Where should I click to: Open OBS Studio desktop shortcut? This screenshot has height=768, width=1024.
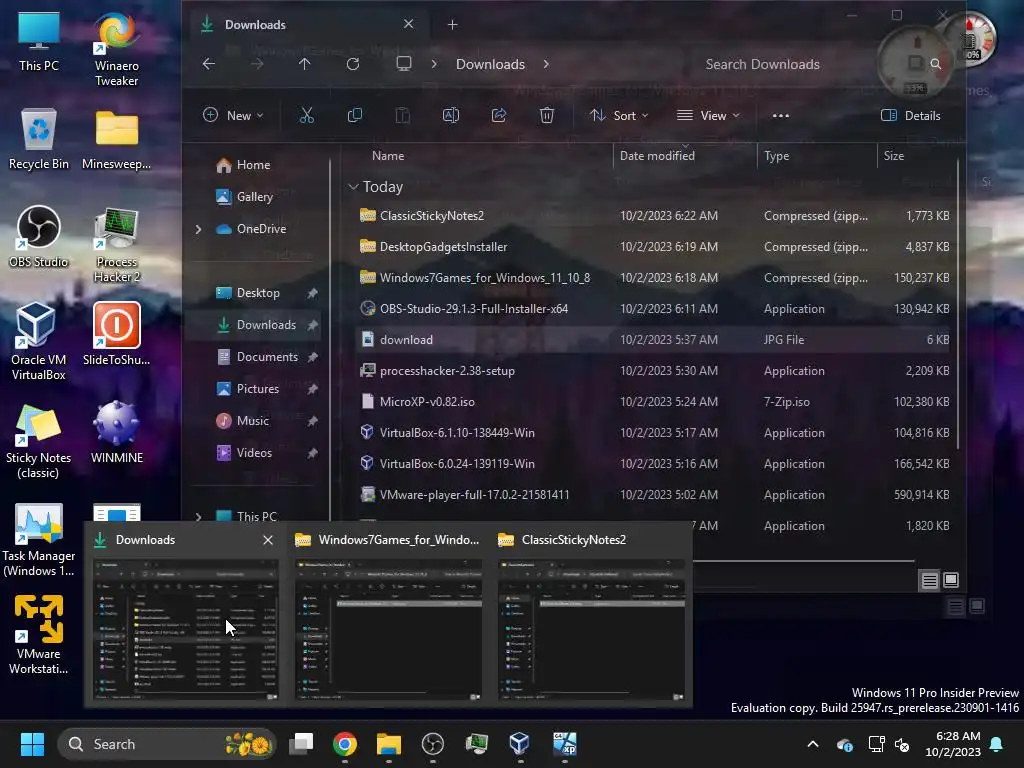pyautogui.click(x=39, y=237)
